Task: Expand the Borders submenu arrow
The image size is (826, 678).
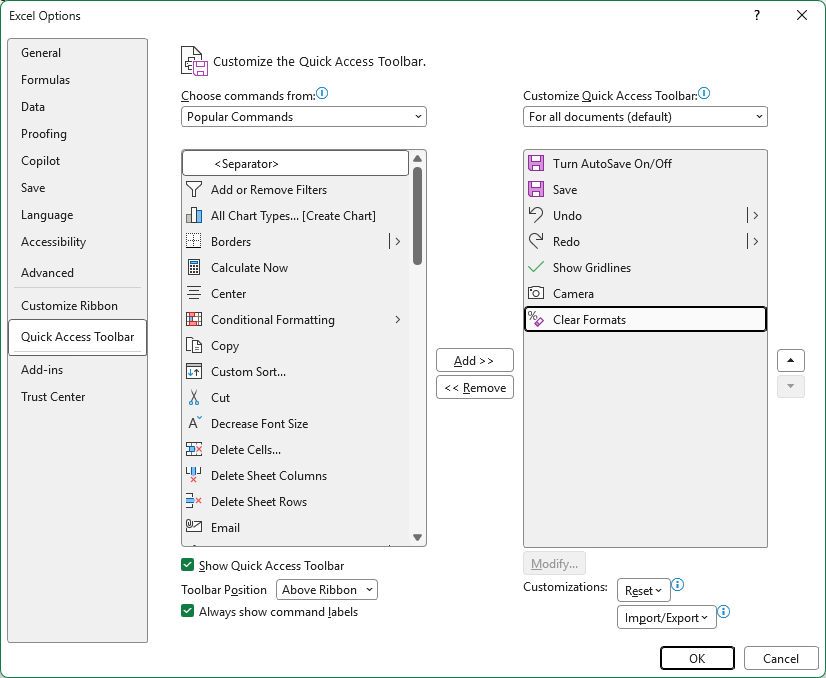Action: 397,241
